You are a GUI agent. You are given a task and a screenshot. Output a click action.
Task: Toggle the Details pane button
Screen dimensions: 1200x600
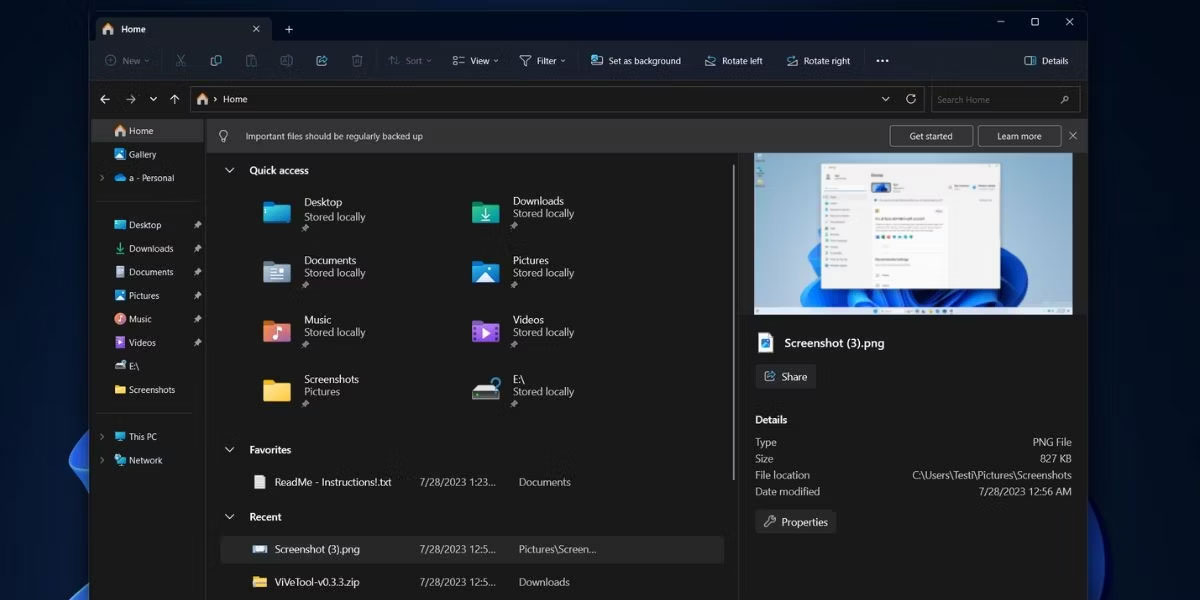point(1046,61)
